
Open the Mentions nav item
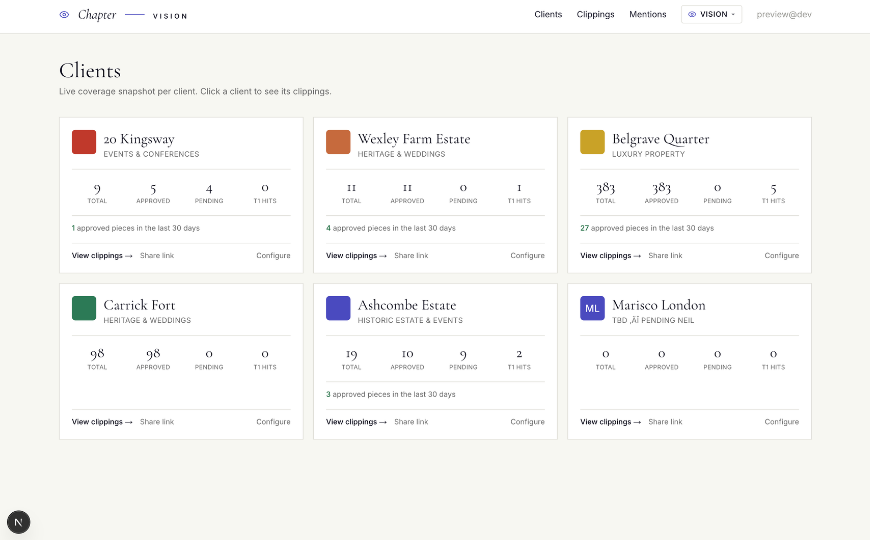click(x=648, y=14)
